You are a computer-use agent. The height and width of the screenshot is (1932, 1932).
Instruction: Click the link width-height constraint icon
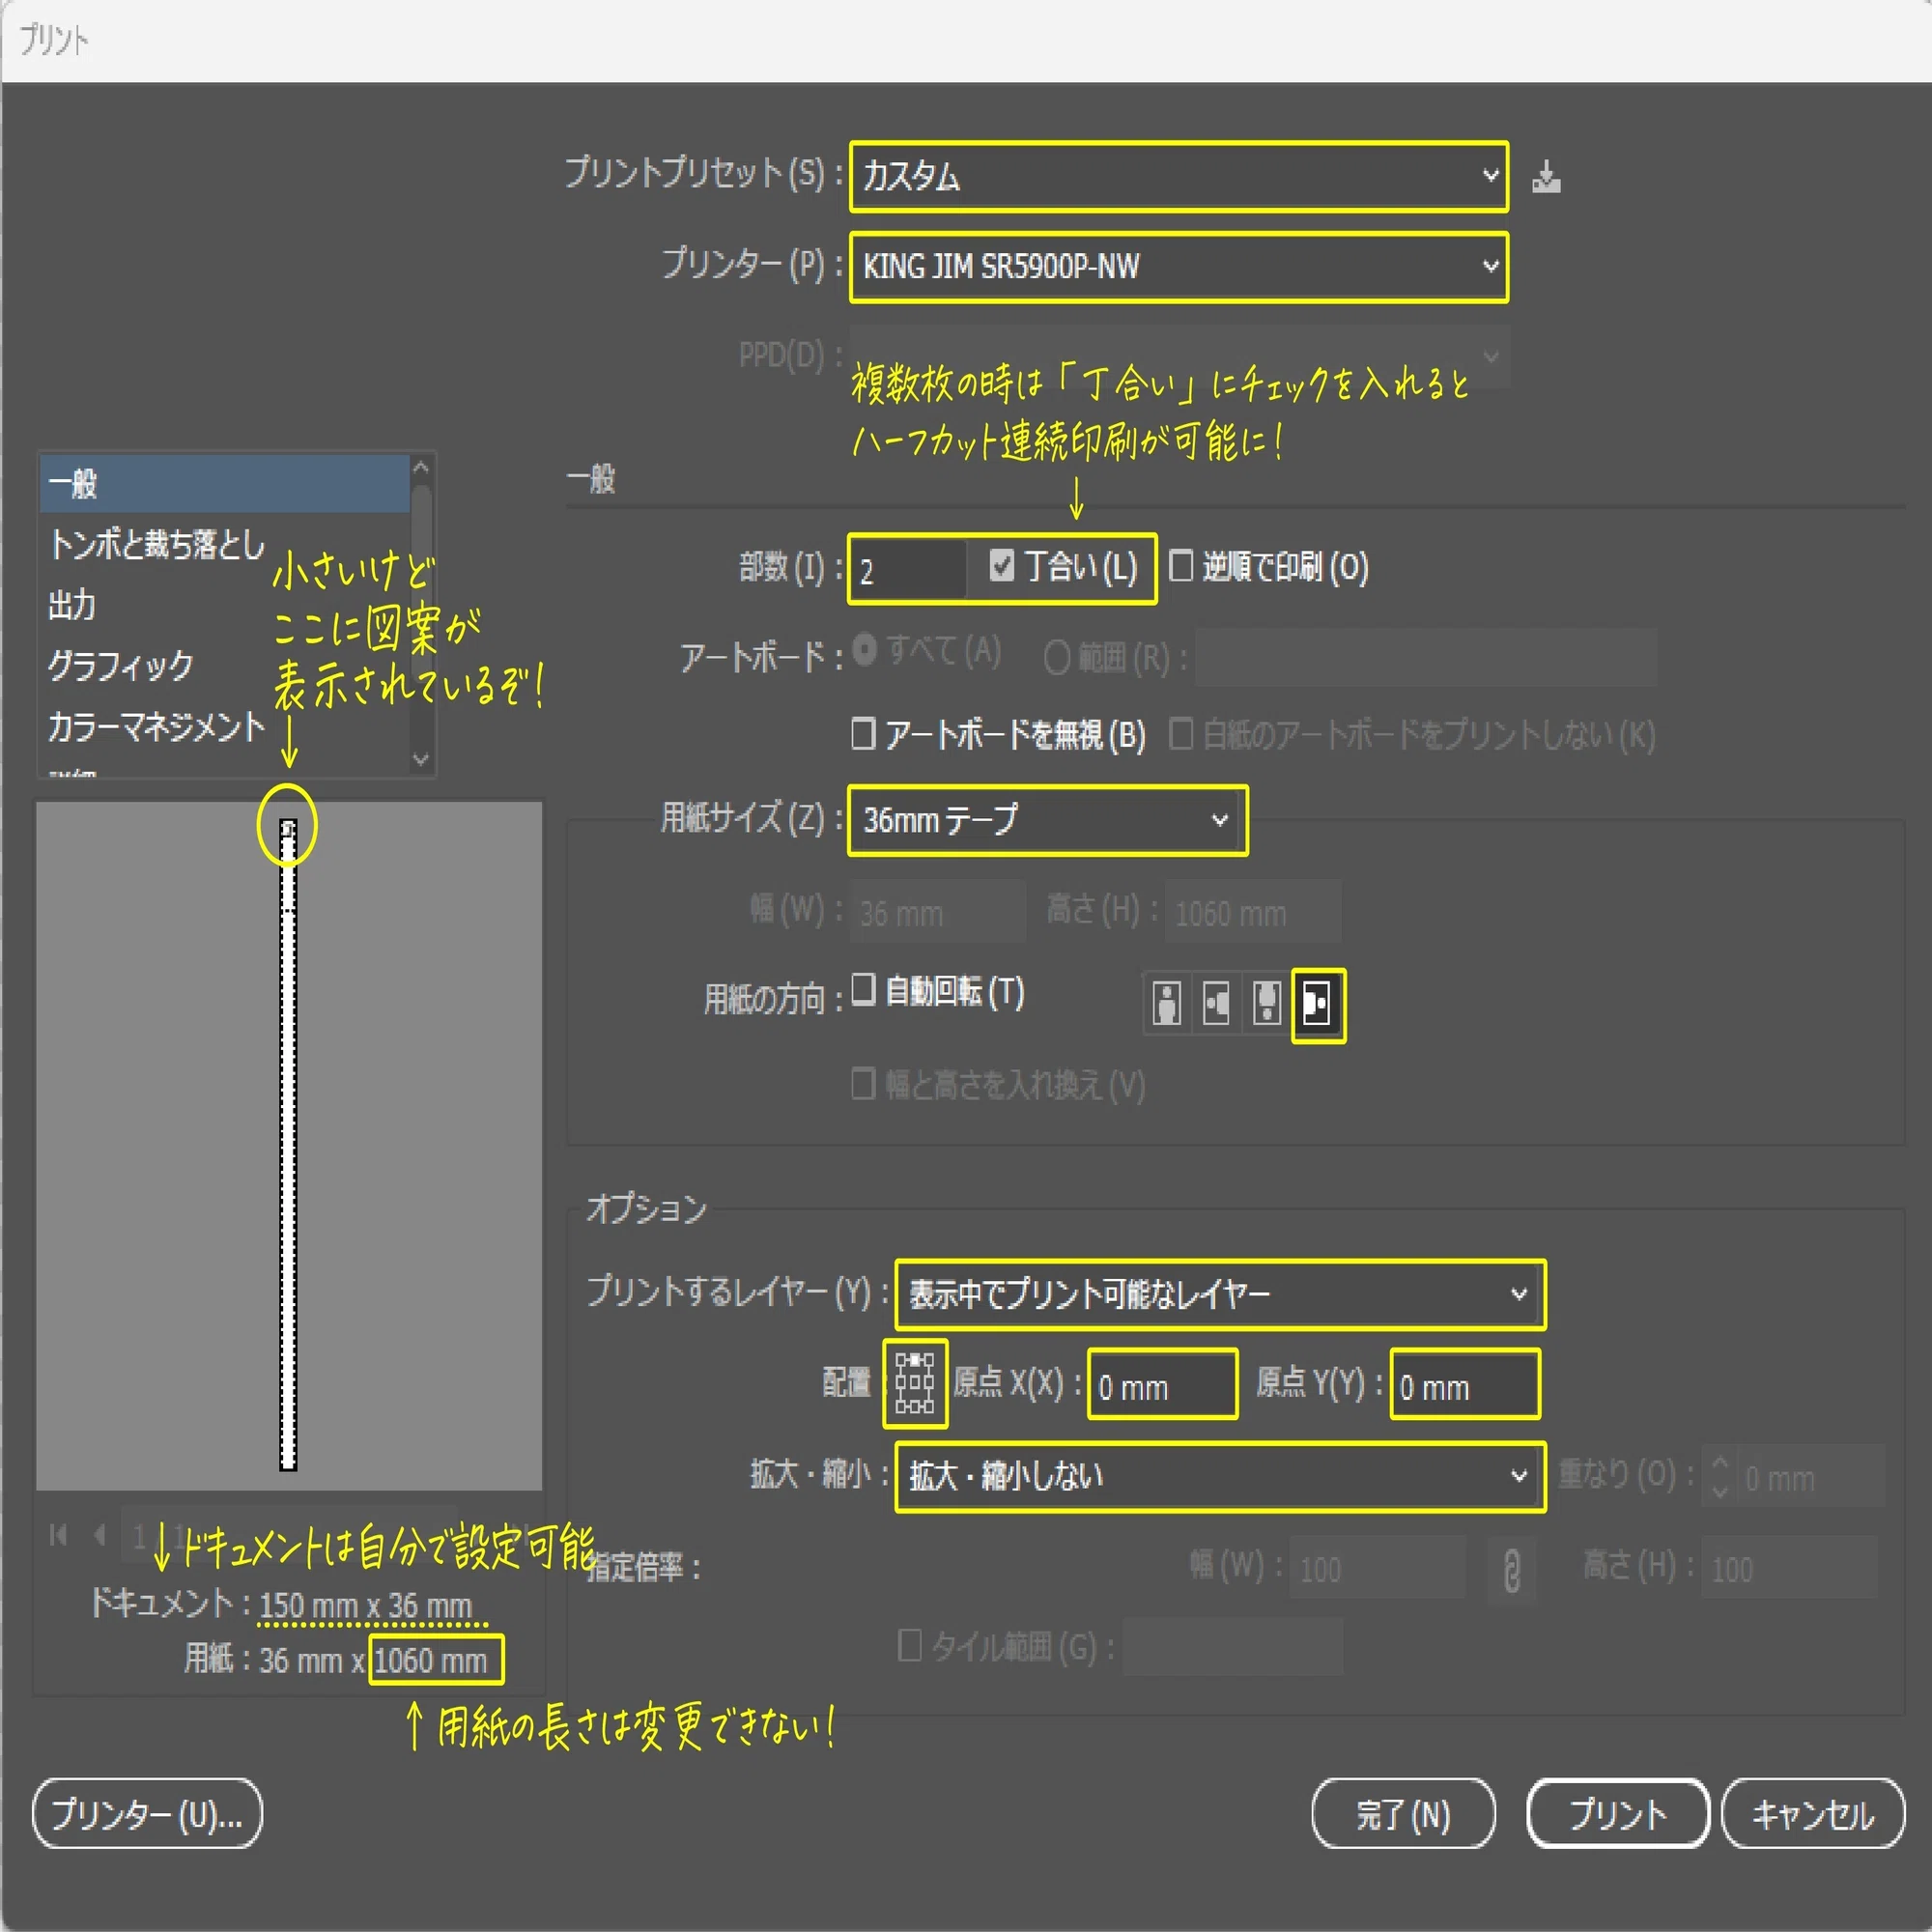(1512, 1569)
